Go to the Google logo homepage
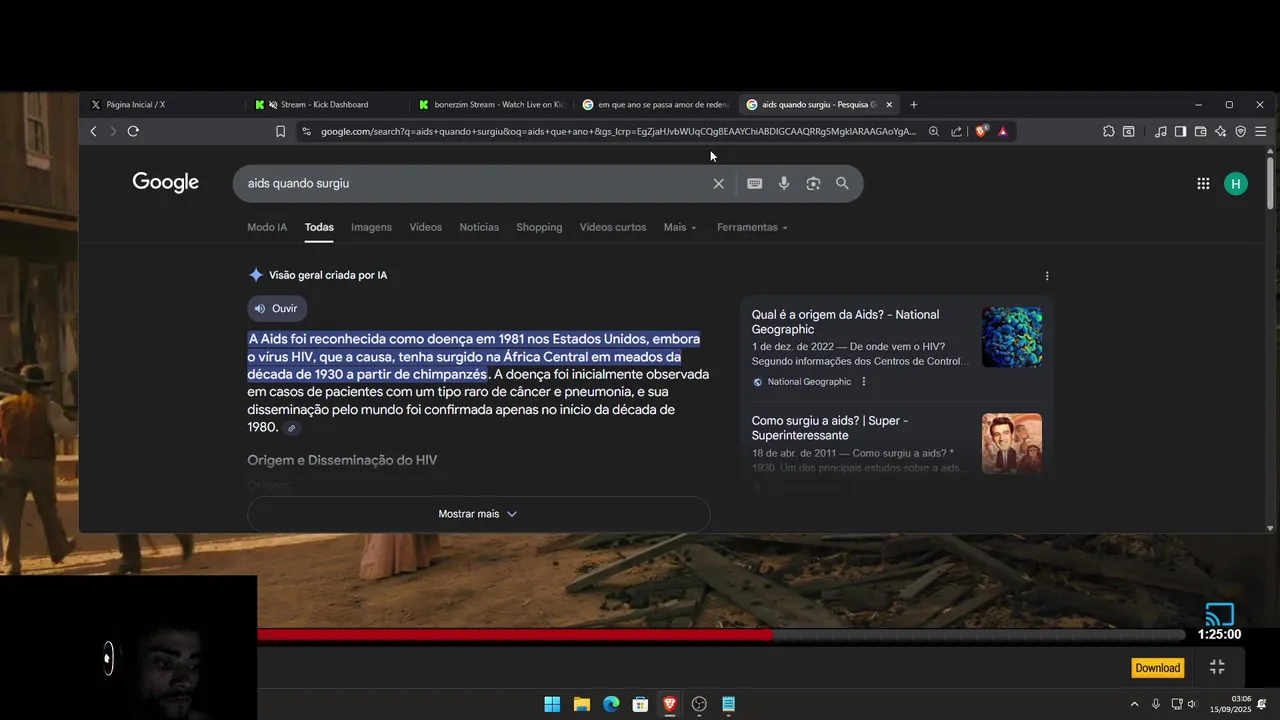 [165, 182]
